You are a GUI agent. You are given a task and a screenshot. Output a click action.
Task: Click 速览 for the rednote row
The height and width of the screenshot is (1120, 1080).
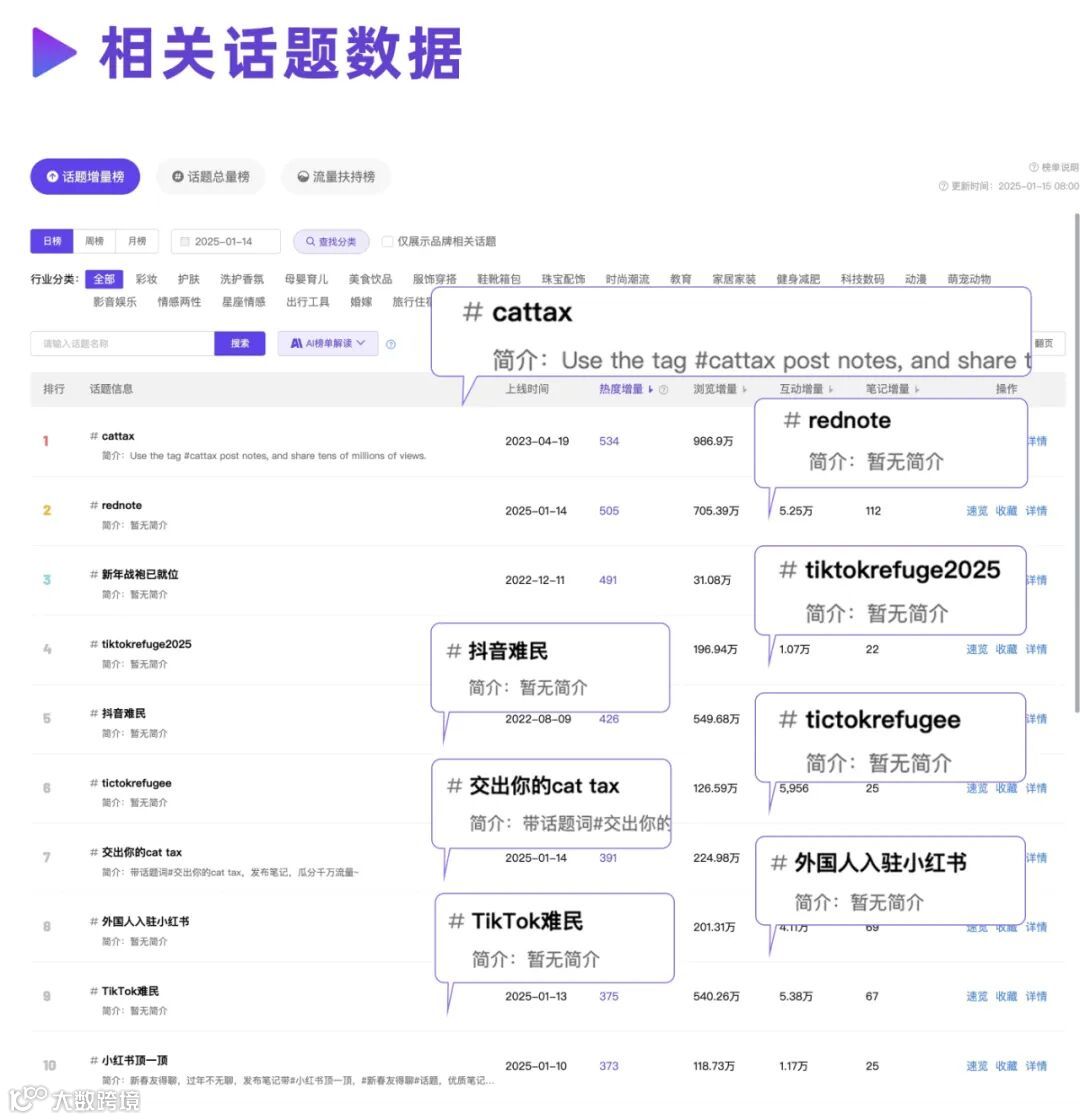tap(976, 511)
